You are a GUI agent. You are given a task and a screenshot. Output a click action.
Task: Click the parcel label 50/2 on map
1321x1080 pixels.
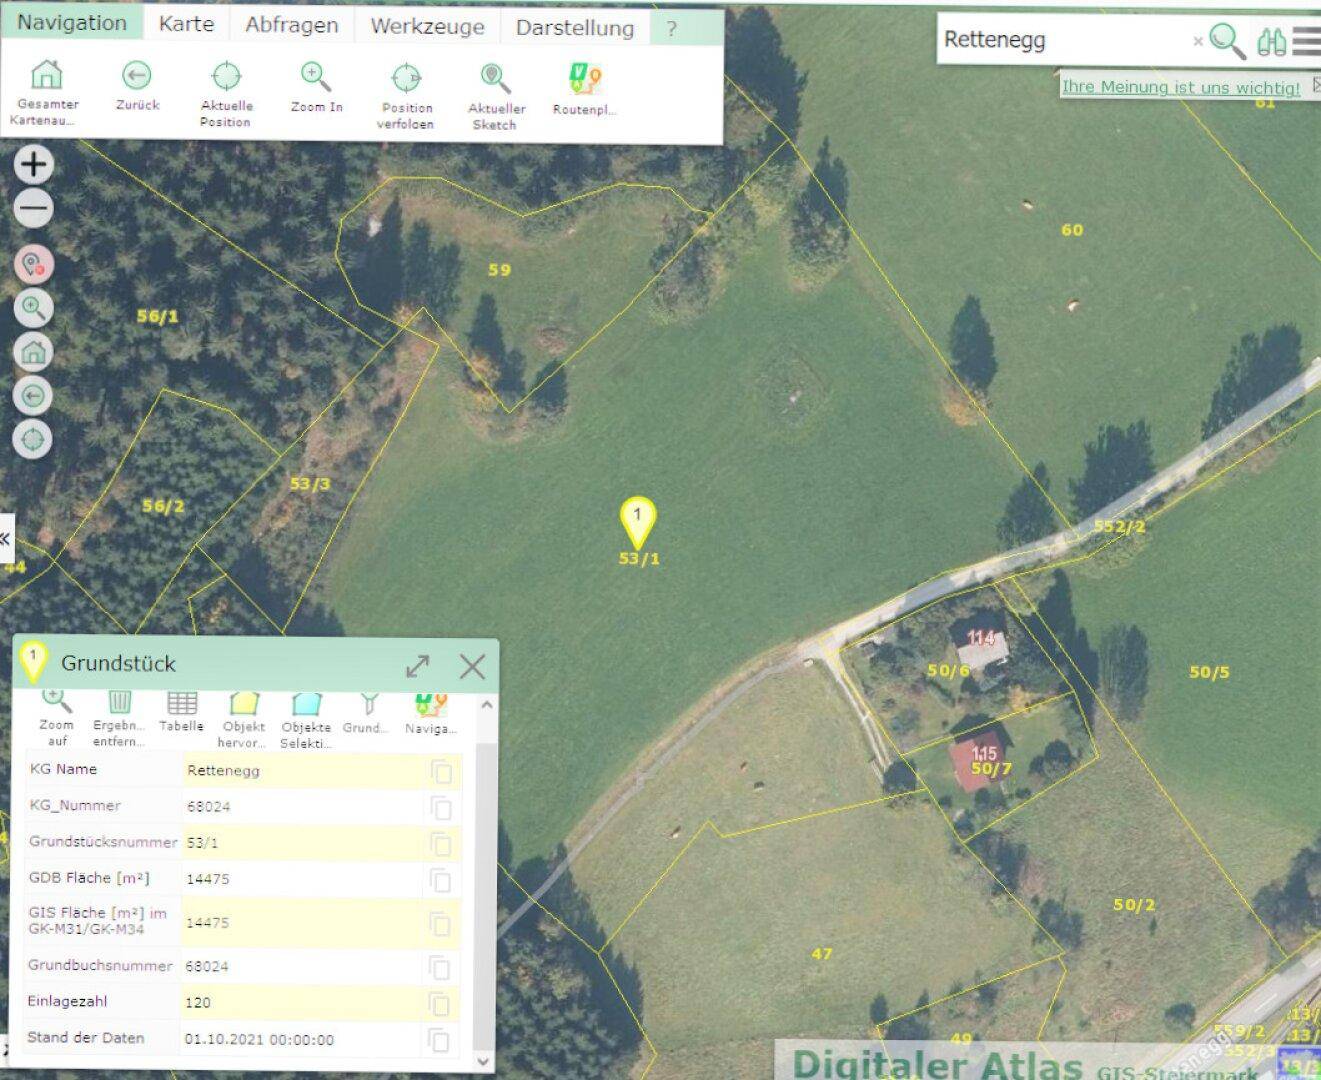click(x=1134, y=905)
